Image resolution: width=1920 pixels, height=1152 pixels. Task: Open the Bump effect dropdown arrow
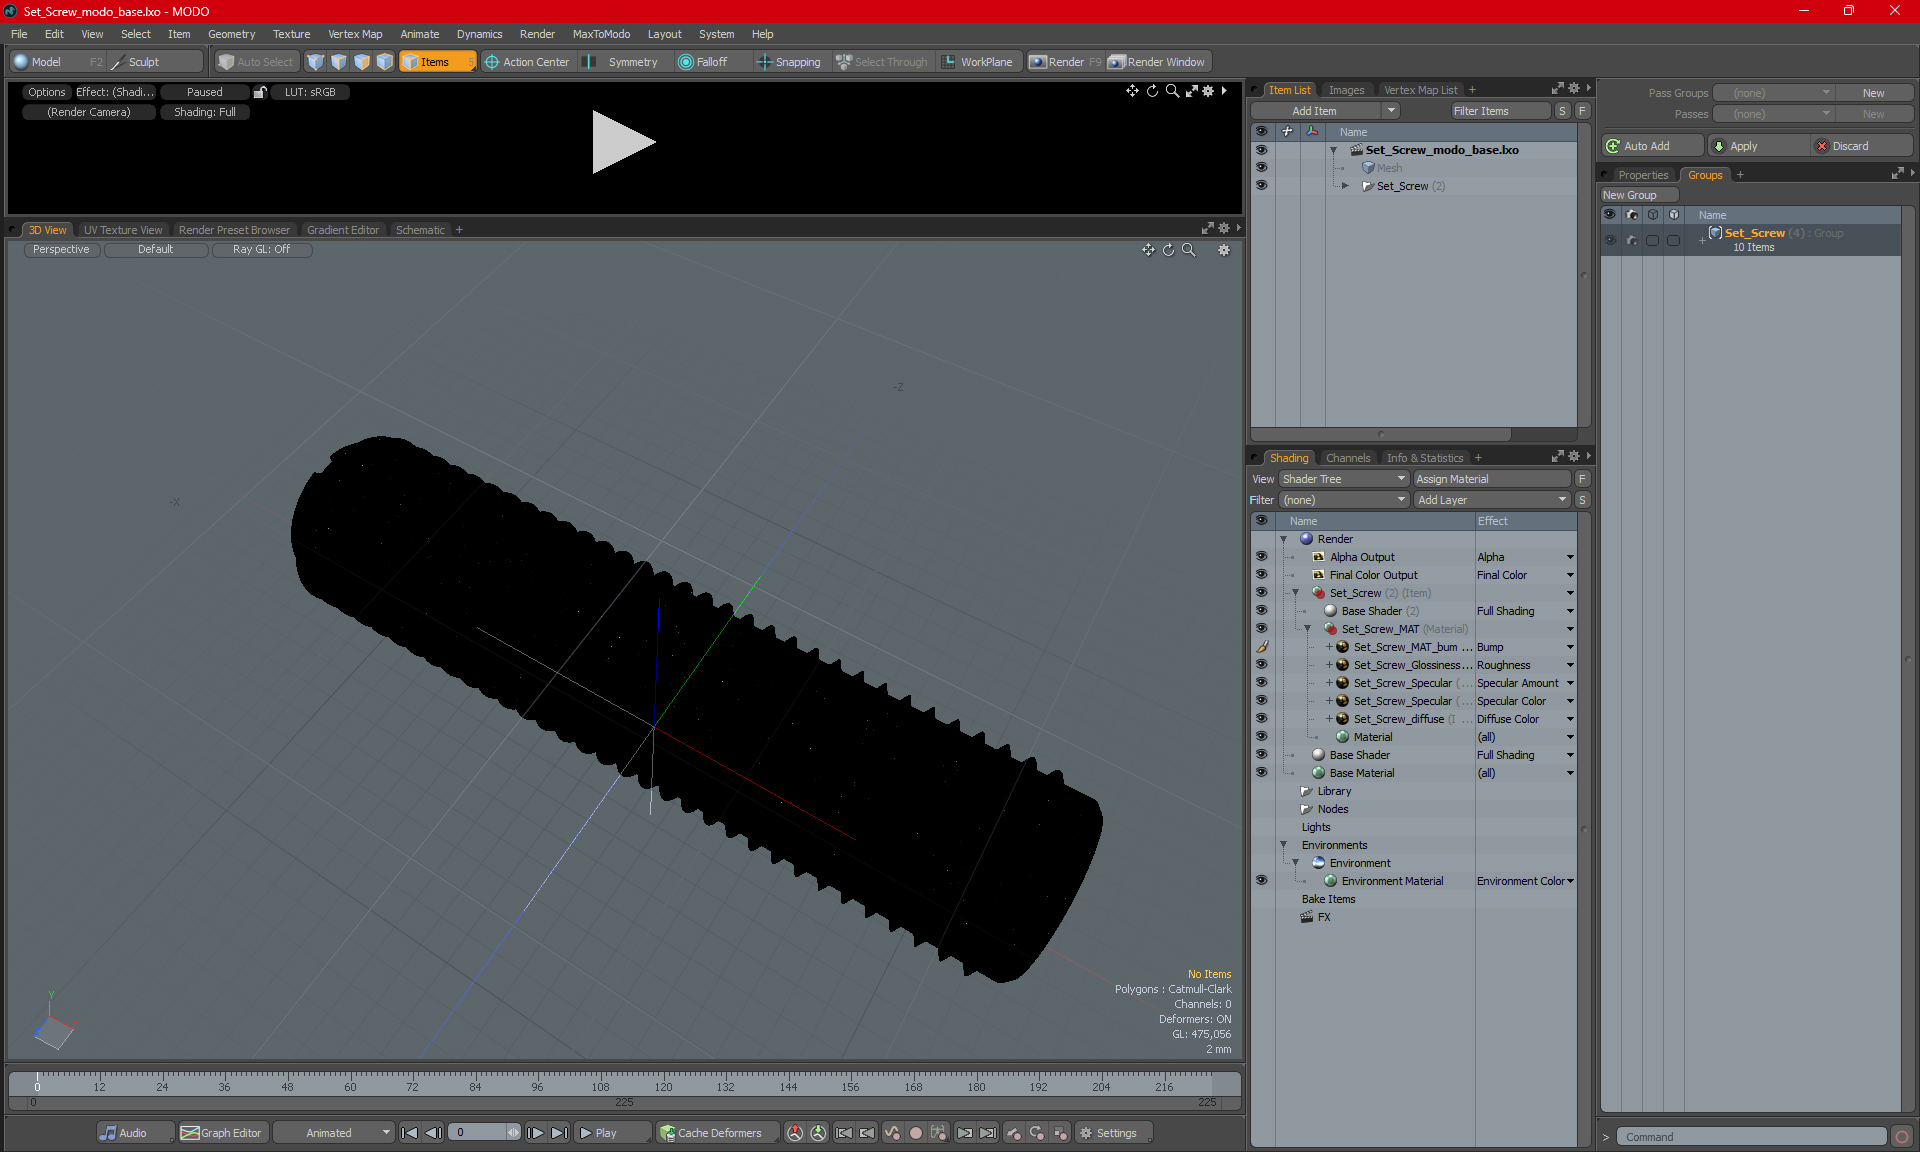click(x=1570, y=647)
